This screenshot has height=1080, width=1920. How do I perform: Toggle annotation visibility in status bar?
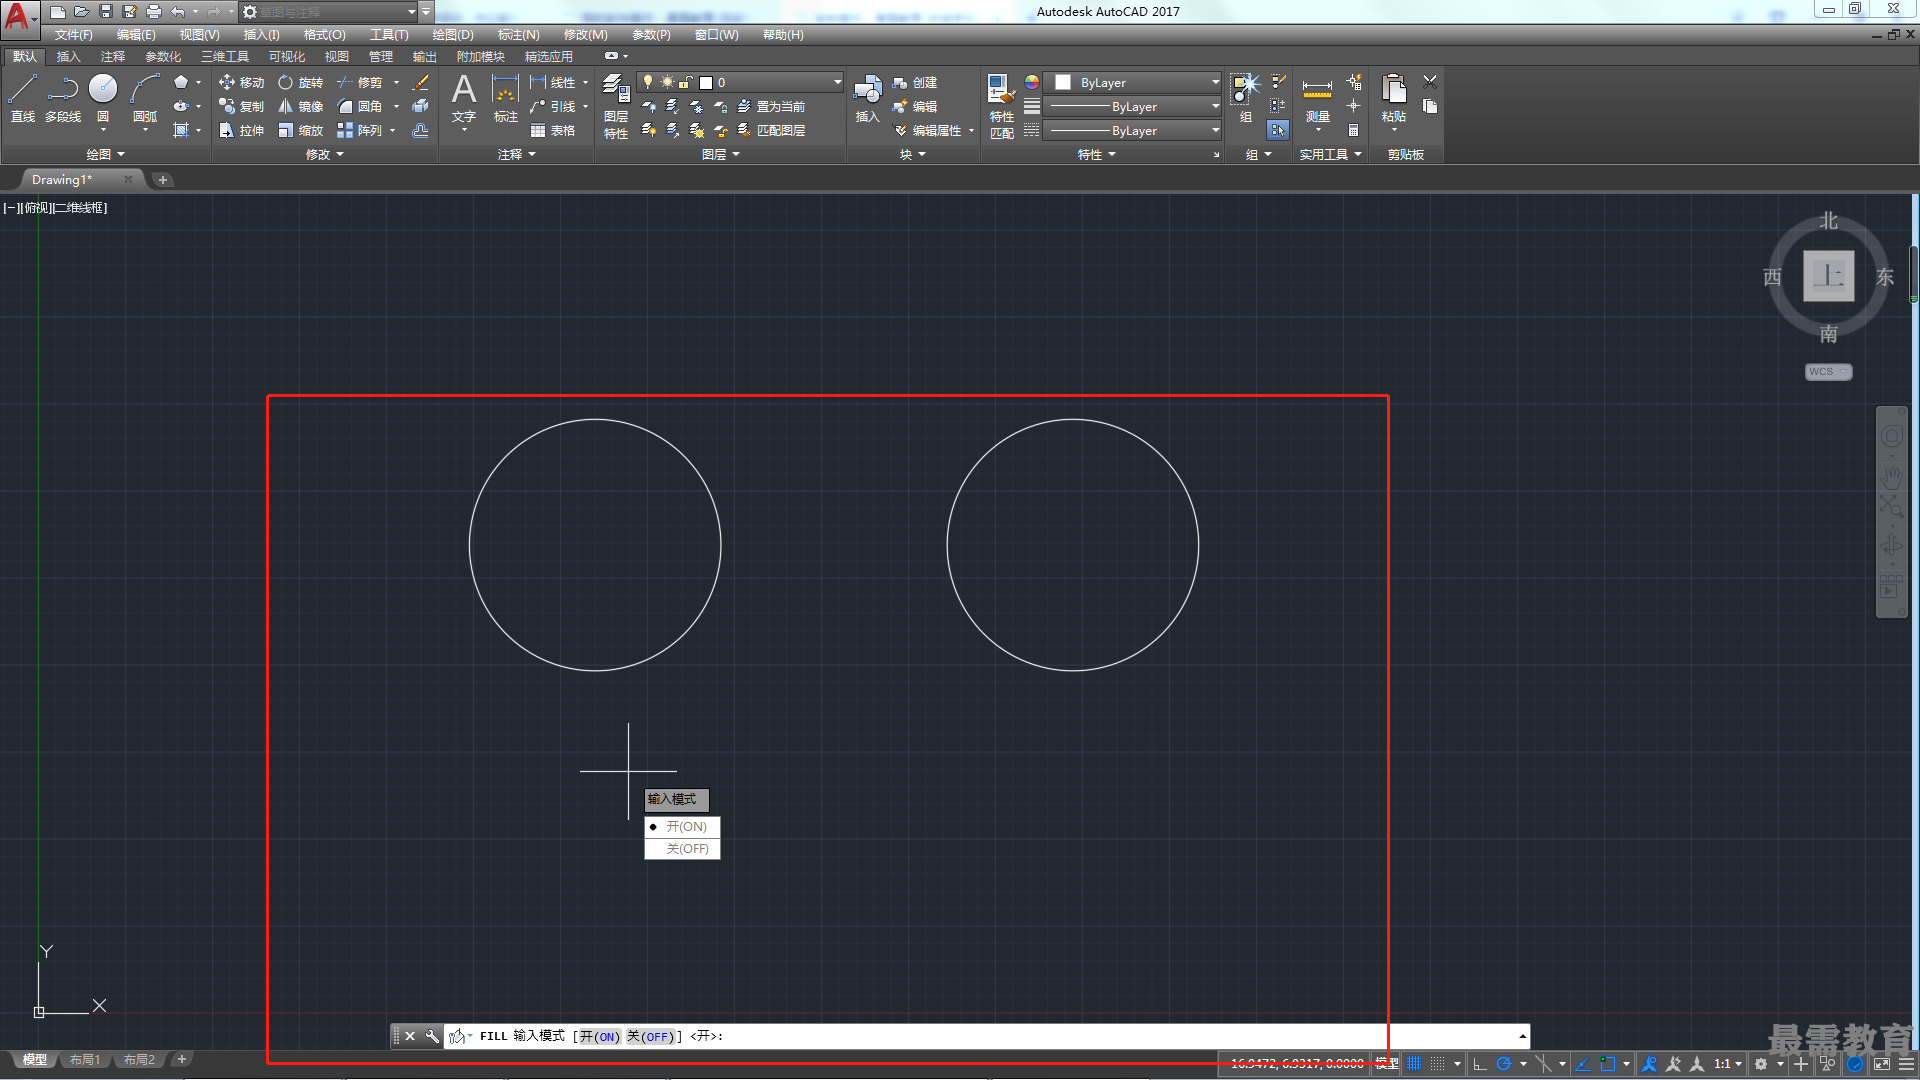1650,1064
